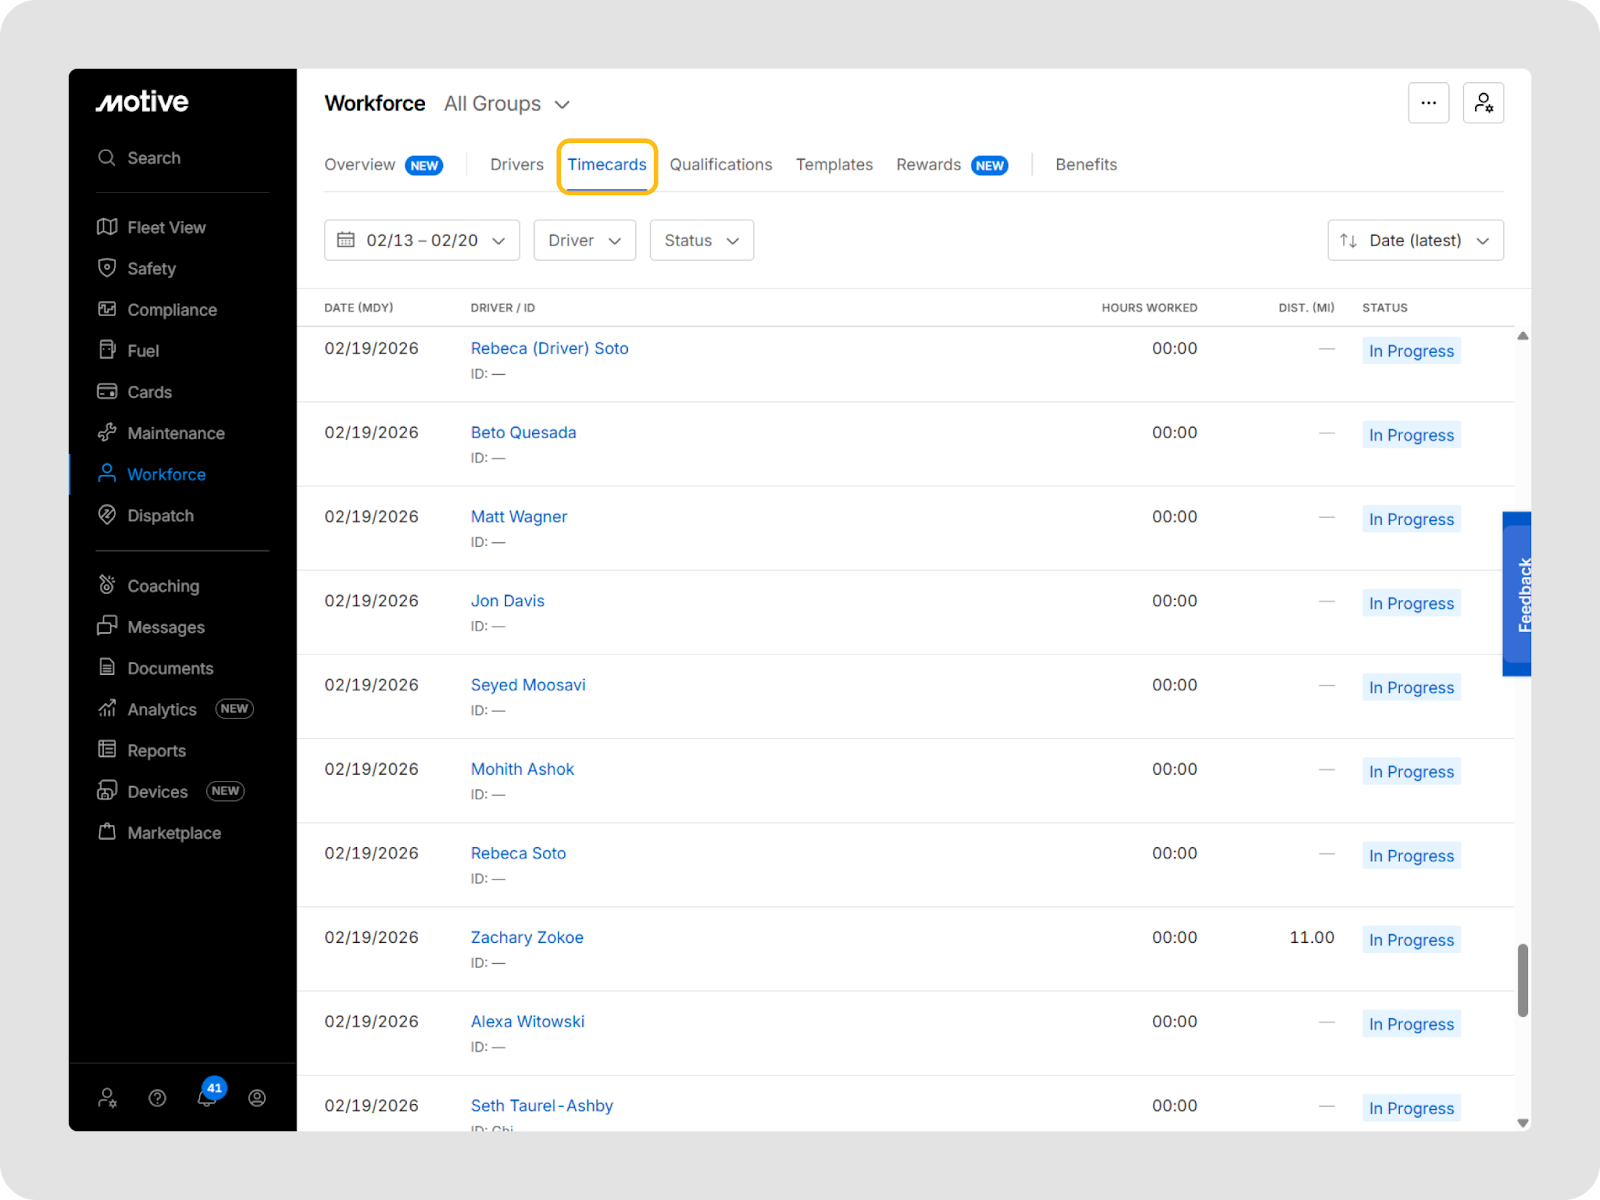Image resolution: width=1600 pixels, height=1200 pixels.
Task: Click the notifications bell icon
Action: tap(207, 1098)
